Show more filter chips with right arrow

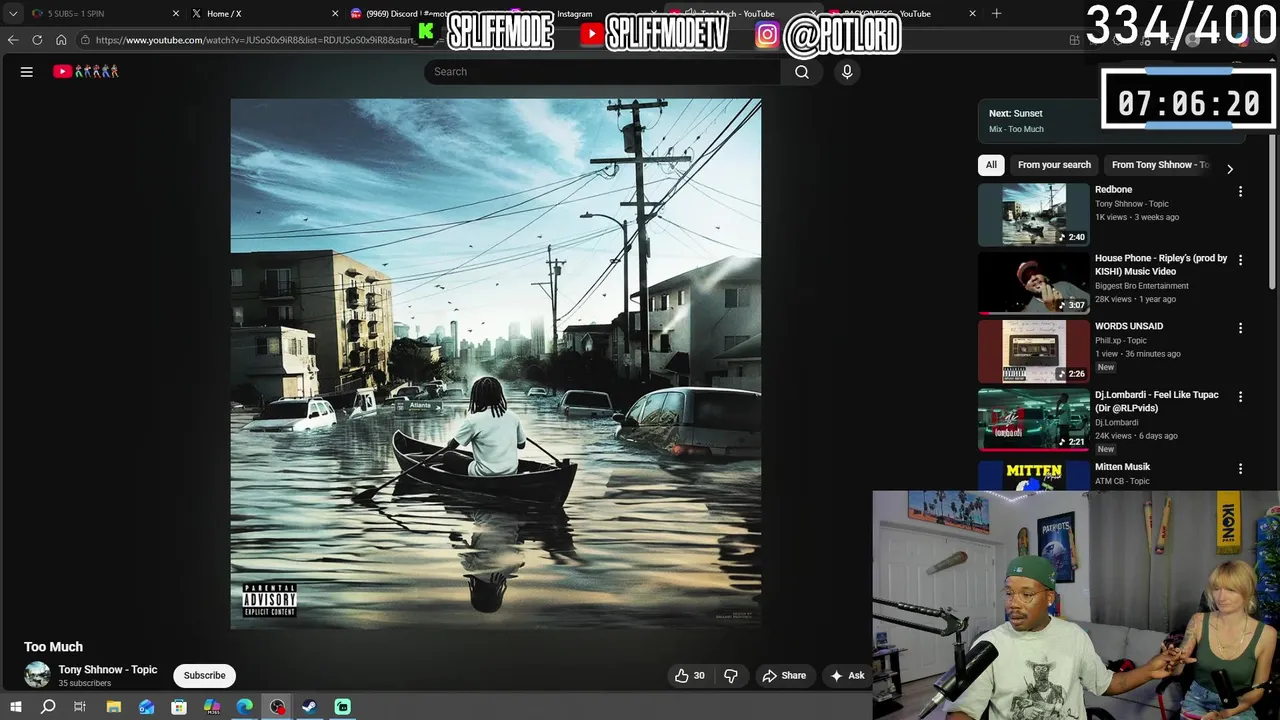[x=1229, y=168]
